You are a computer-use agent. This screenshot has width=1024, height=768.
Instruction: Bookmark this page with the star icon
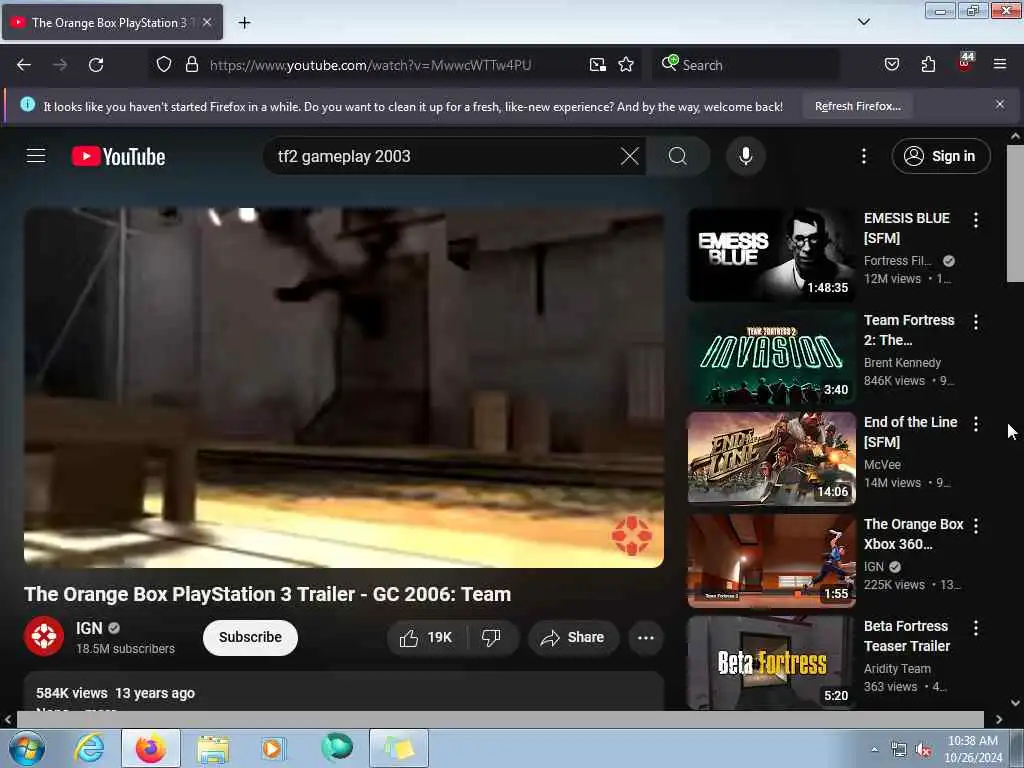click(626, 65)
